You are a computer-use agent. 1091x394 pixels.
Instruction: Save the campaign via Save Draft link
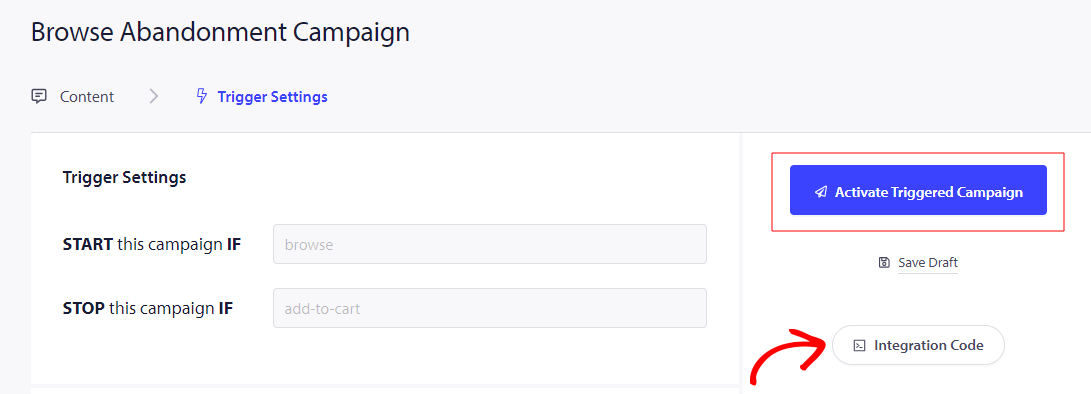(x=927, y=262)
